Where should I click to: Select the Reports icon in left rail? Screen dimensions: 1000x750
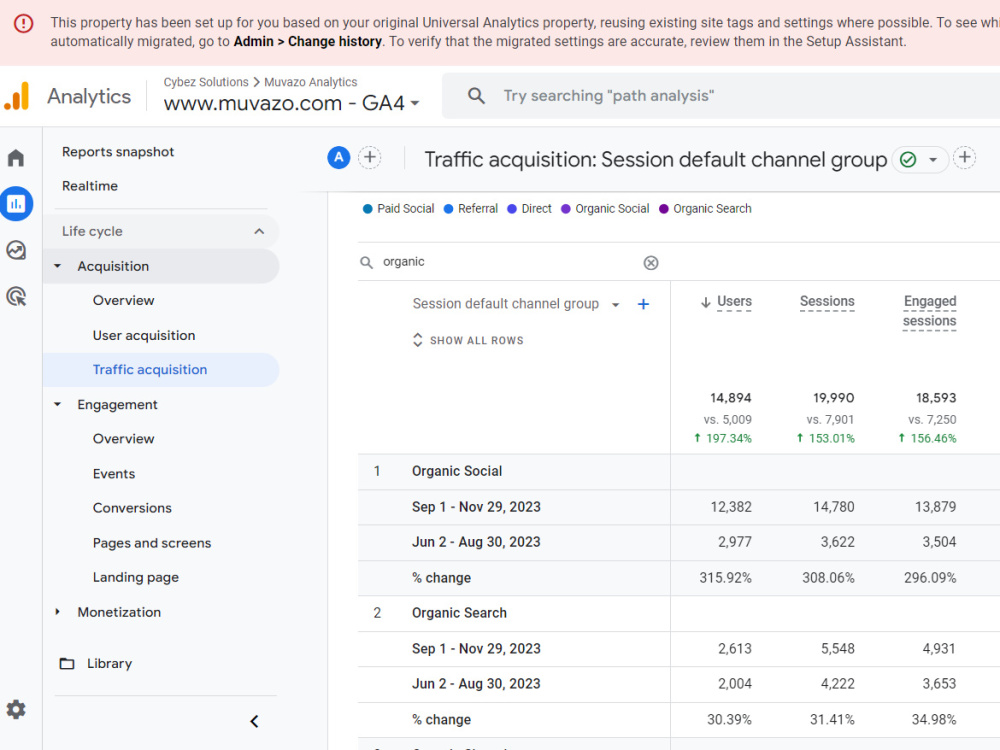tap(16, 204)
